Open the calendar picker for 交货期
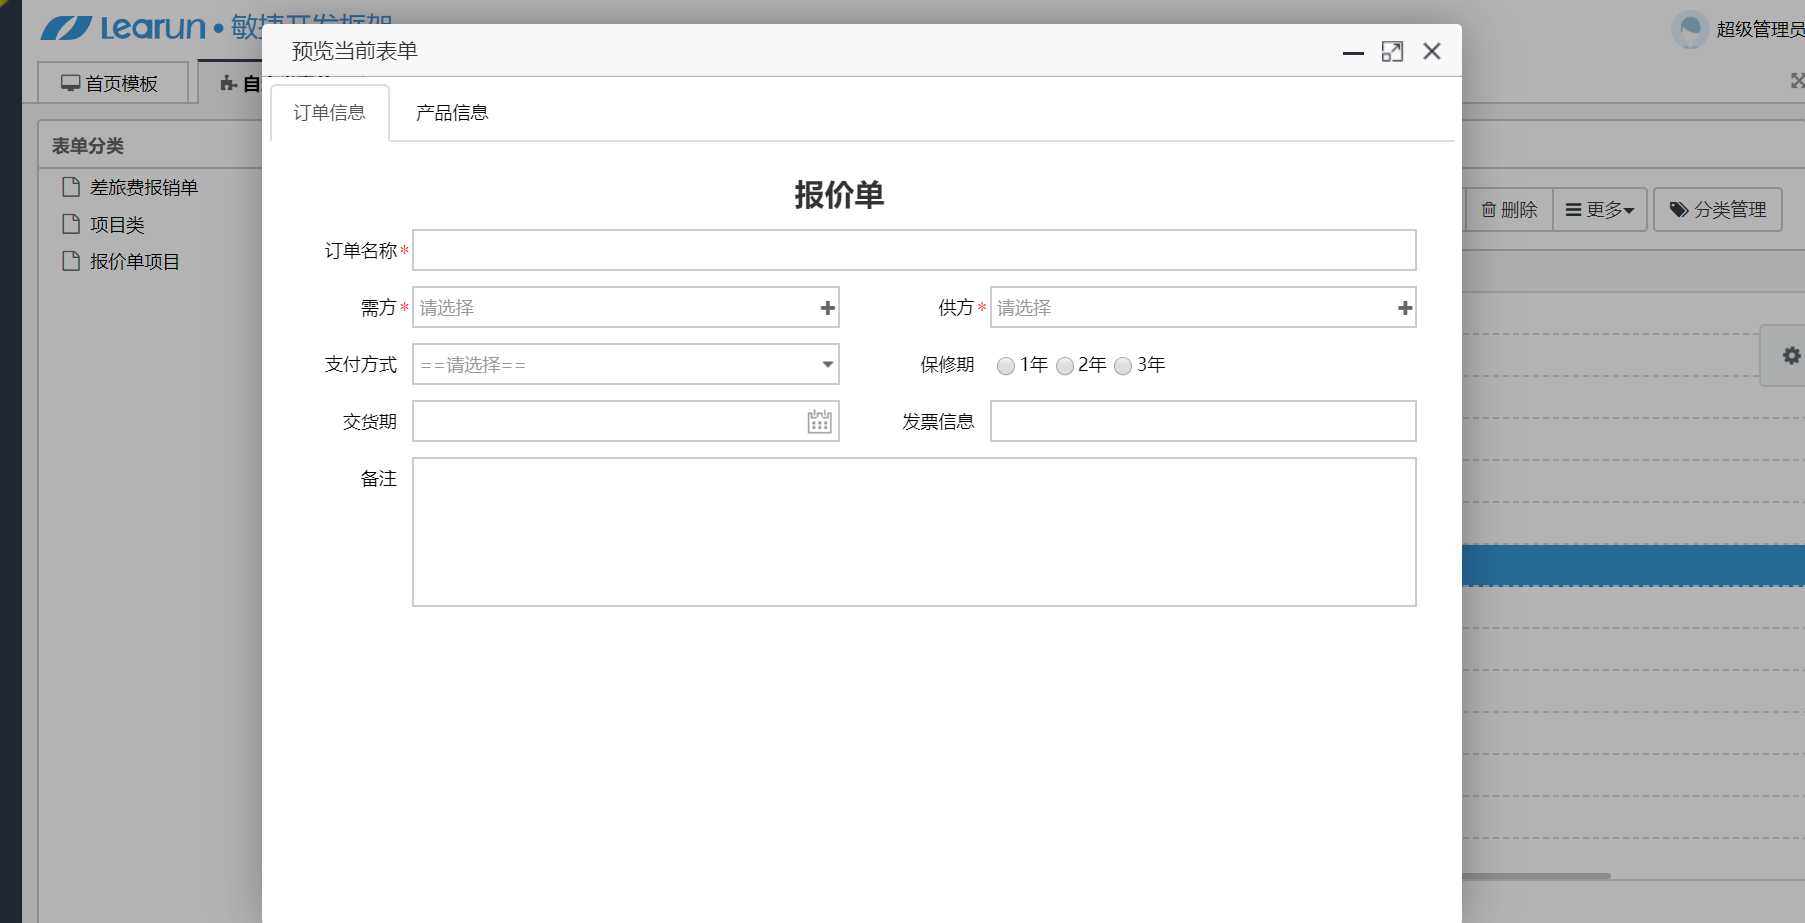The image size is (1805, 923). (x=819, y=422)
